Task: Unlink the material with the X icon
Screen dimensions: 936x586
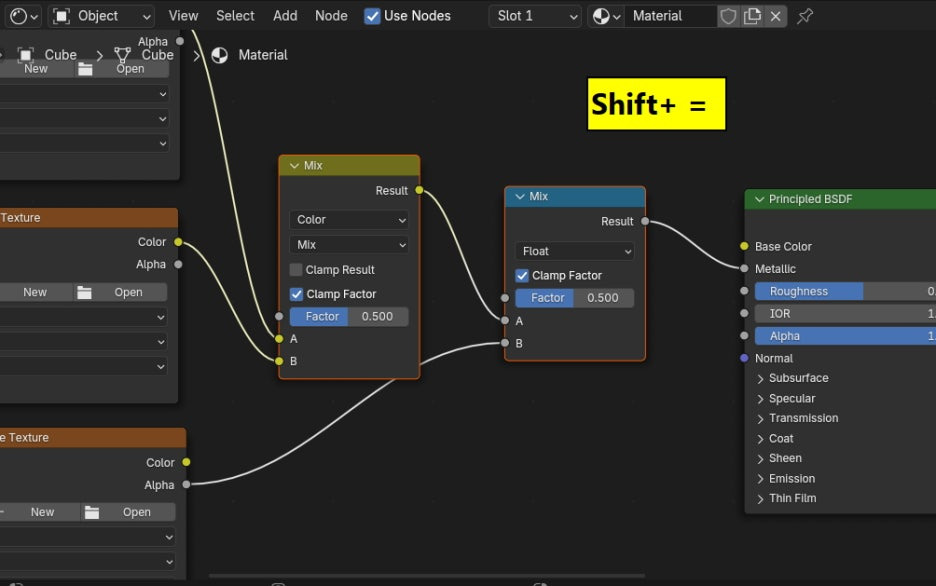Action: [775, 16]
